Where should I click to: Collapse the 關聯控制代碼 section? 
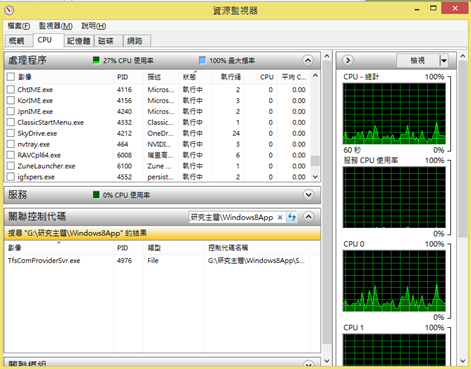tap(309, 217)
